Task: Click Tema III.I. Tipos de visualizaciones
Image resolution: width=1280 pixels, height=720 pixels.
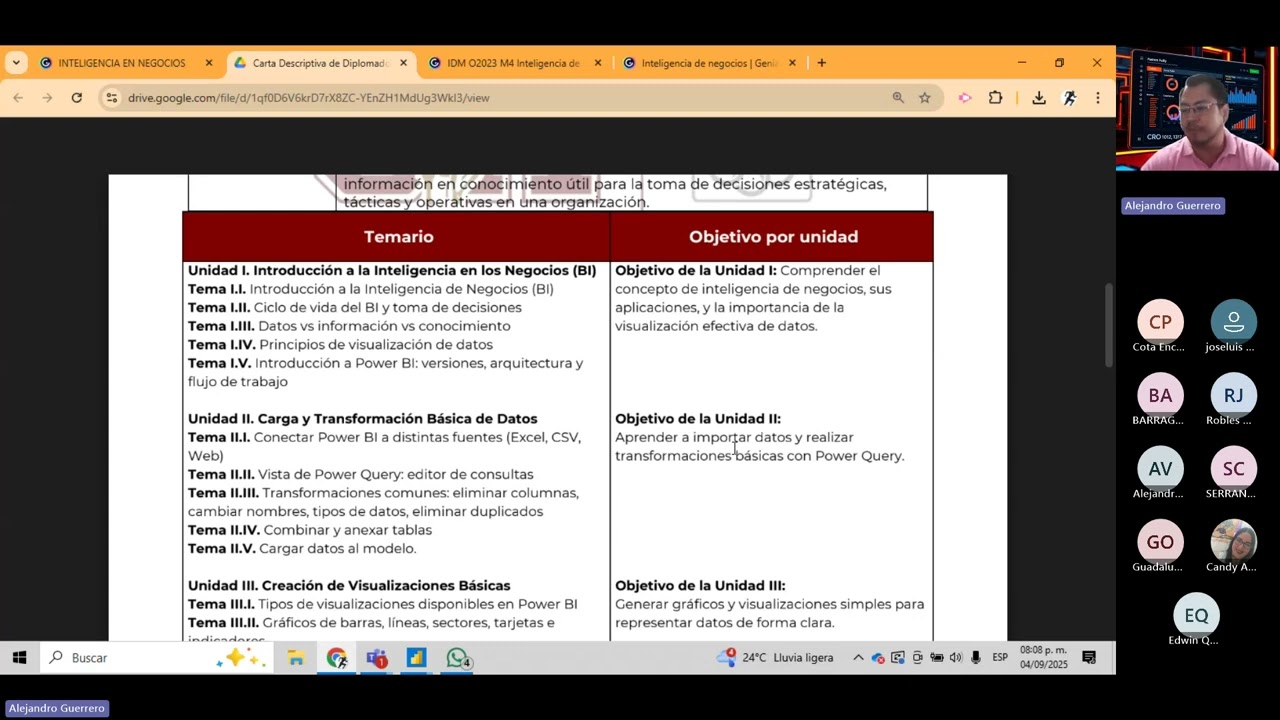Action: pyautogui.click(x=383, y=605)
